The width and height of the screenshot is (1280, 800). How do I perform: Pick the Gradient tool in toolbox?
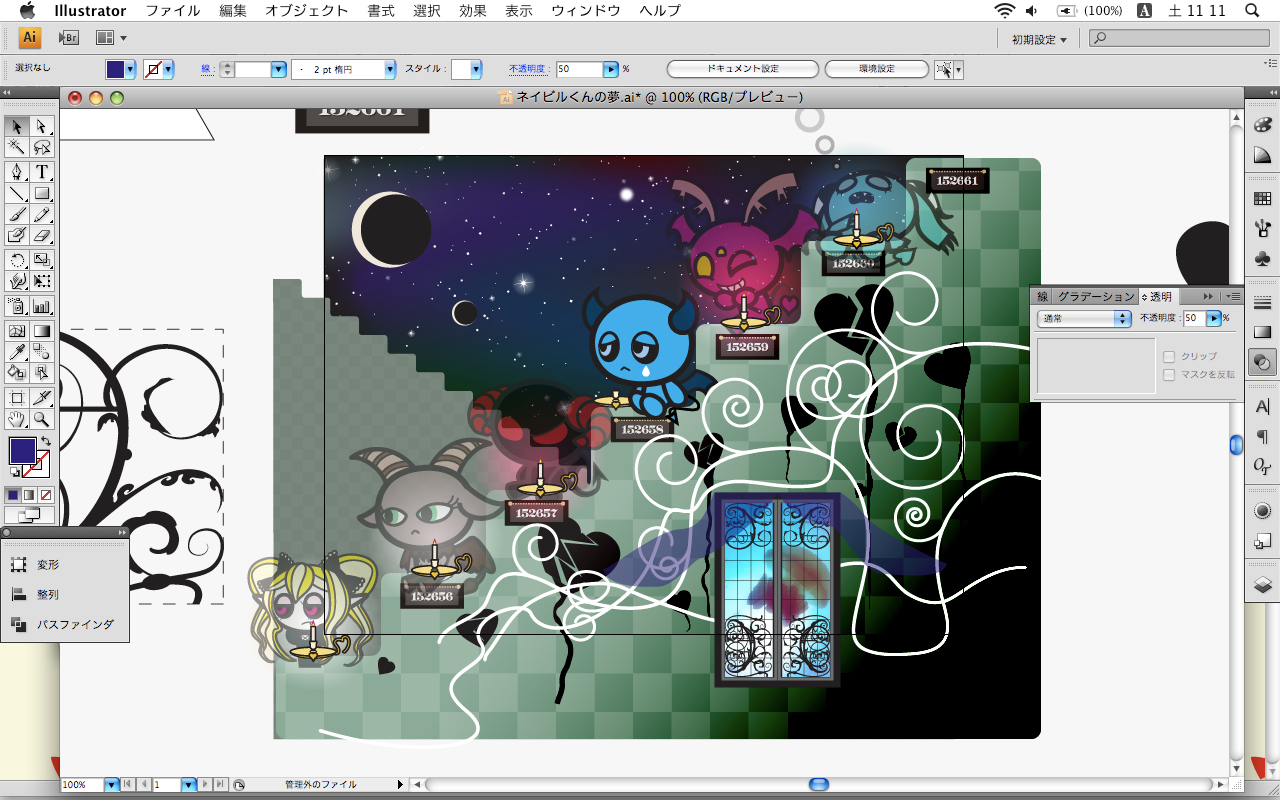point(41,331)
